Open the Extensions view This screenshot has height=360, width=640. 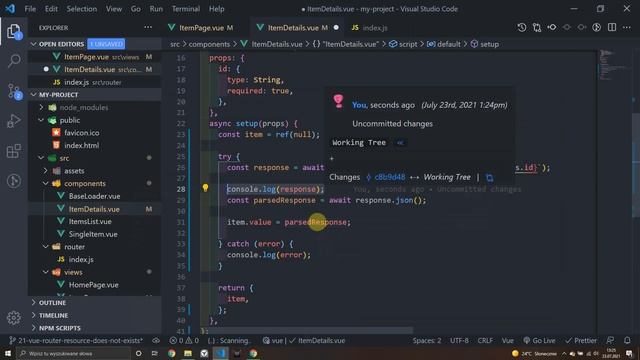point(14,151)
